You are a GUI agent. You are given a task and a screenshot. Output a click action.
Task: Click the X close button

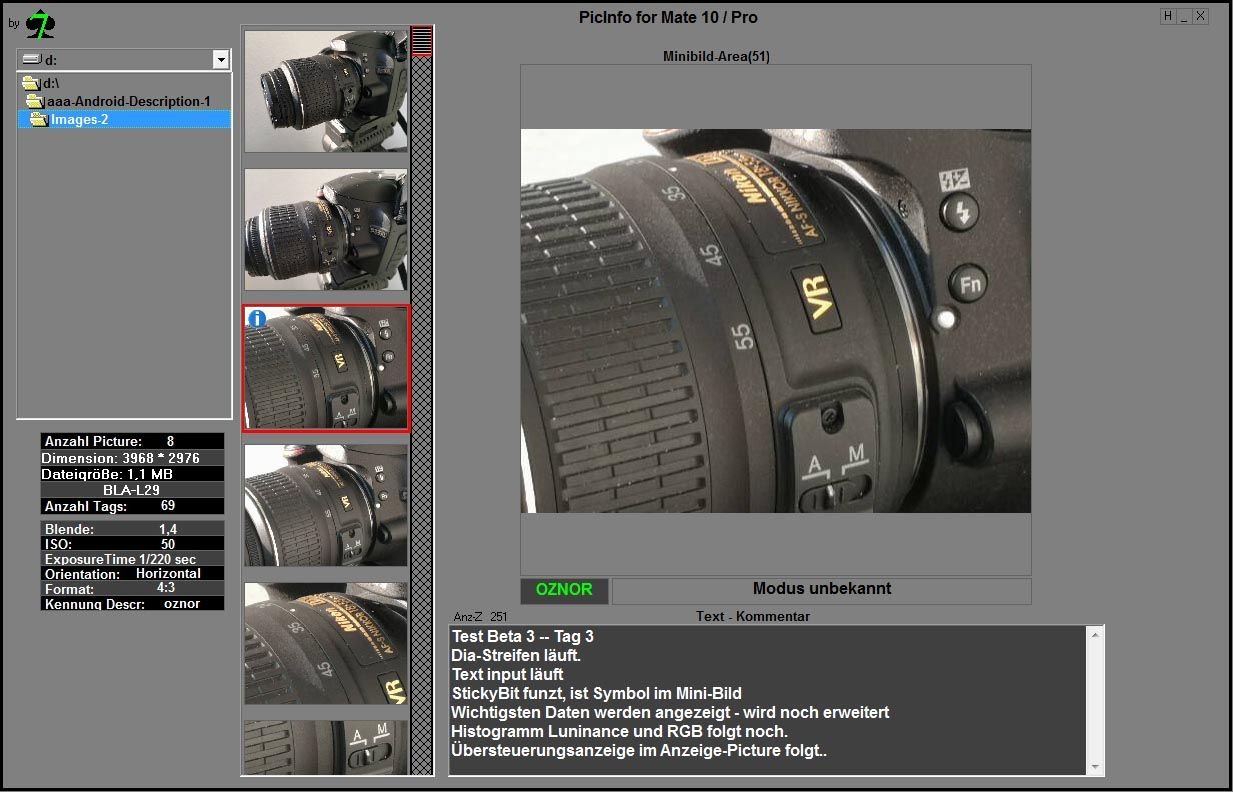1201,16
